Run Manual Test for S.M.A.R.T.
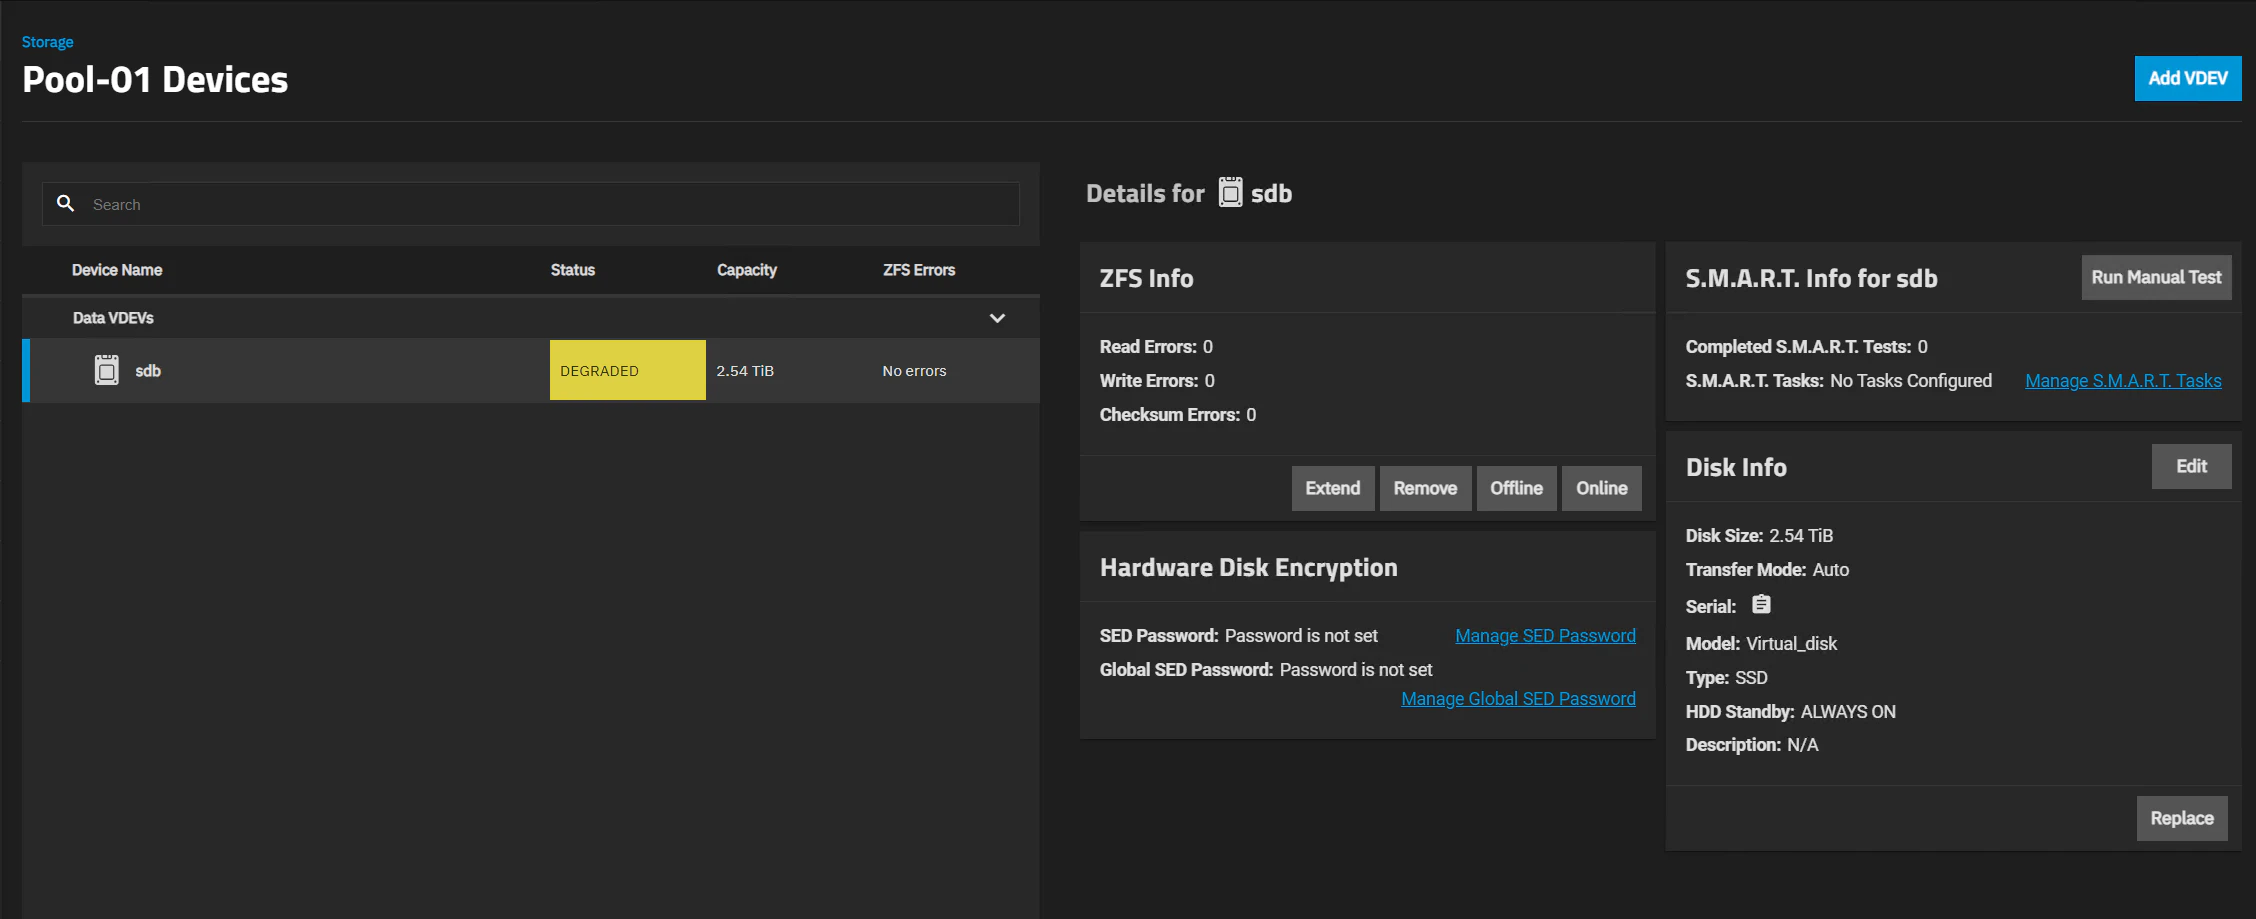Viewport: 2256px width, 919px height. (x=2157, y=277)
